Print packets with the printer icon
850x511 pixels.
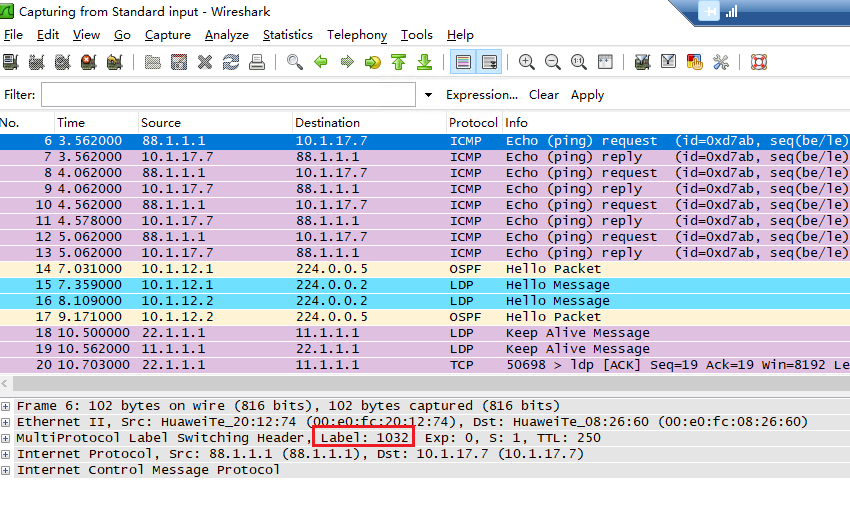[256, 62]
